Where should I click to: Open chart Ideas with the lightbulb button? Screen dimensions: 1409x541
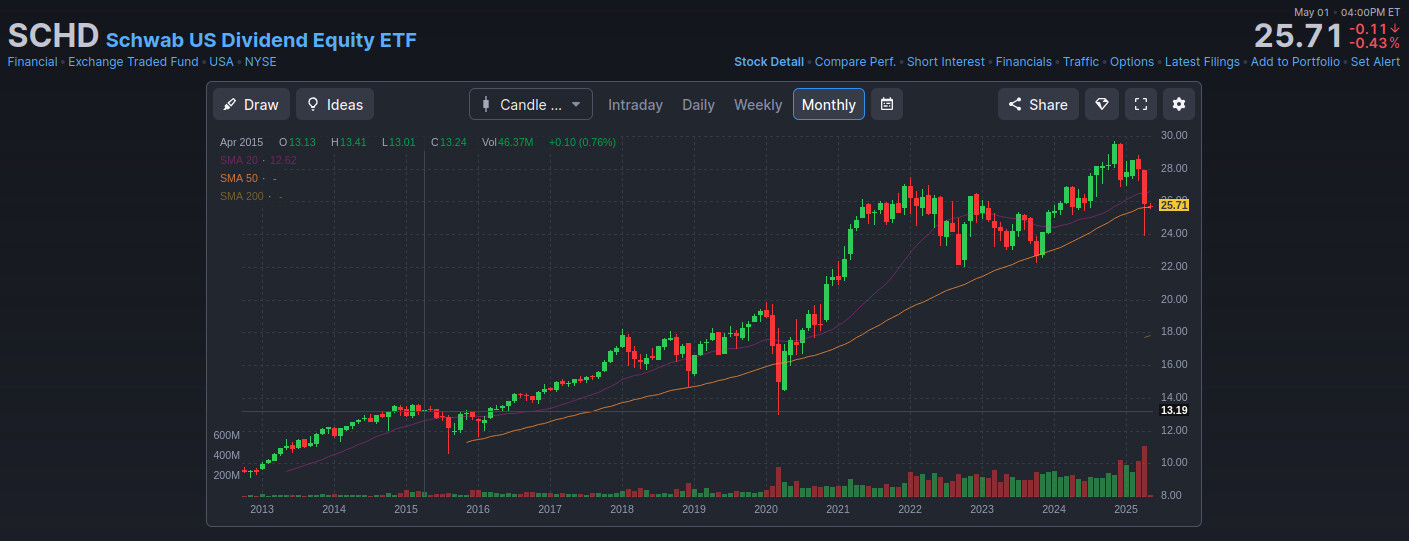pyautogui.click(x=335, y=104)
